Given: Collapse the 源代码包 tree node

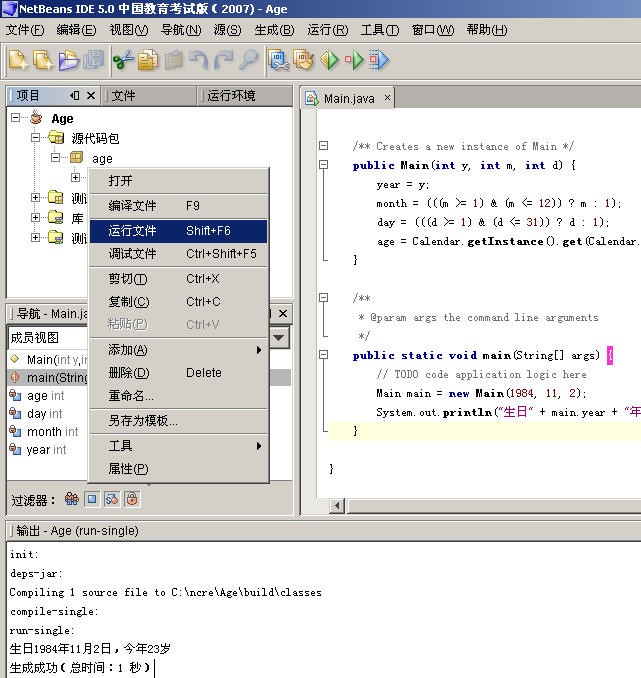Looking at the screenshot, I should pyautogui.click(x=36, y=138).
